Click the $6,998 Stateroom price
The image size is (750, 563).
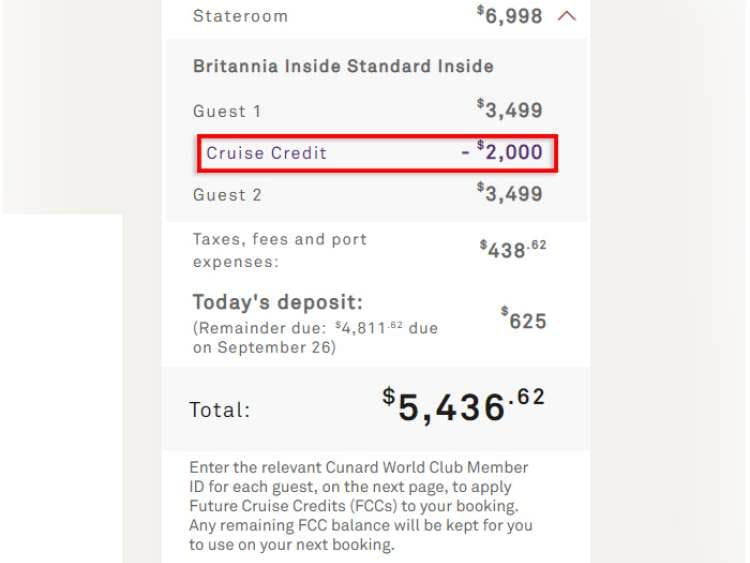tap(509, 16)
